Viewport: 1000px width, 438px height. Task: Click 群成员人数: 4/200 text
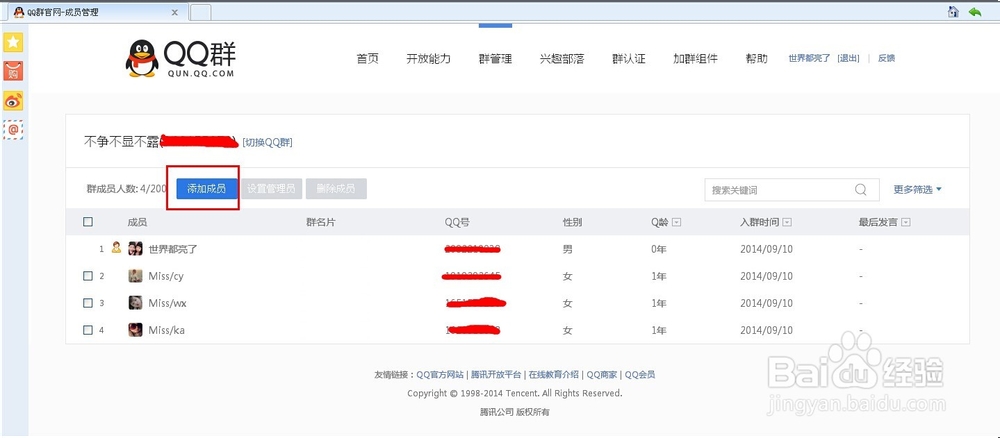click(x=127, y=189)
